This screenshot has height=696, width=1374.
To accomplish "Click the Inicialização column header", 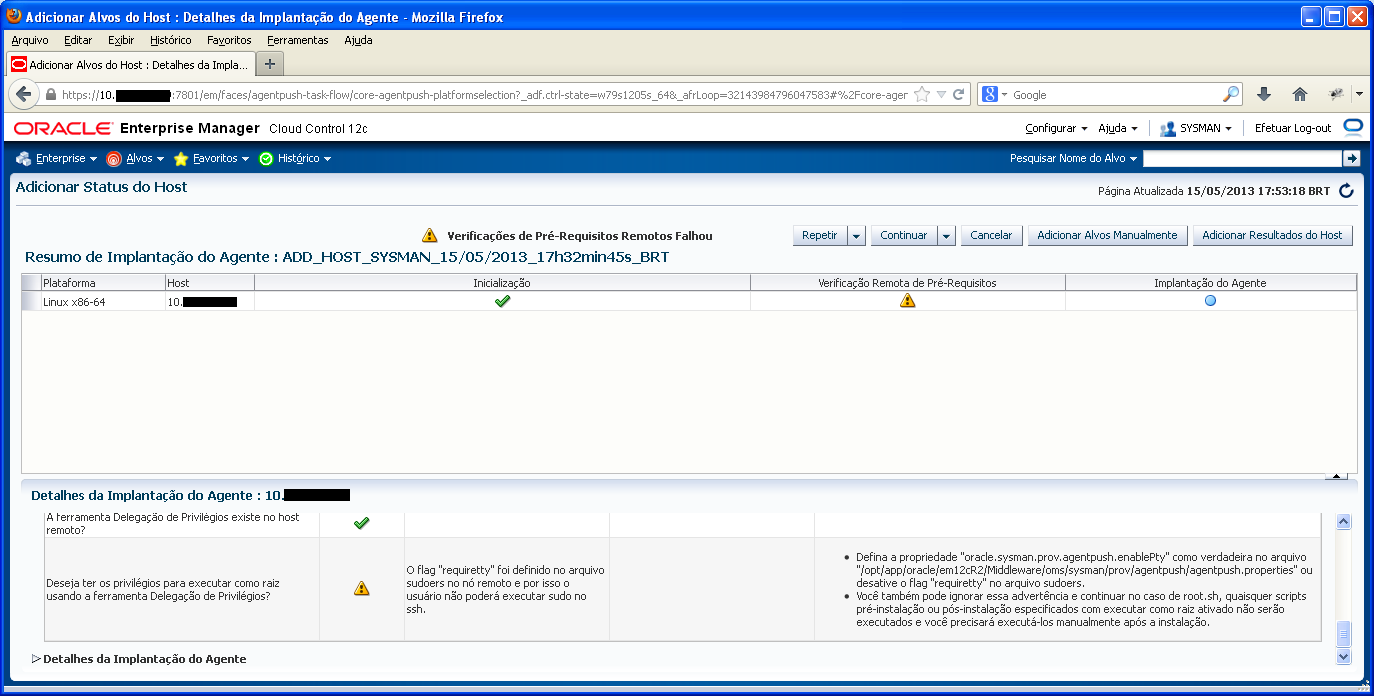I will (502, 283).
